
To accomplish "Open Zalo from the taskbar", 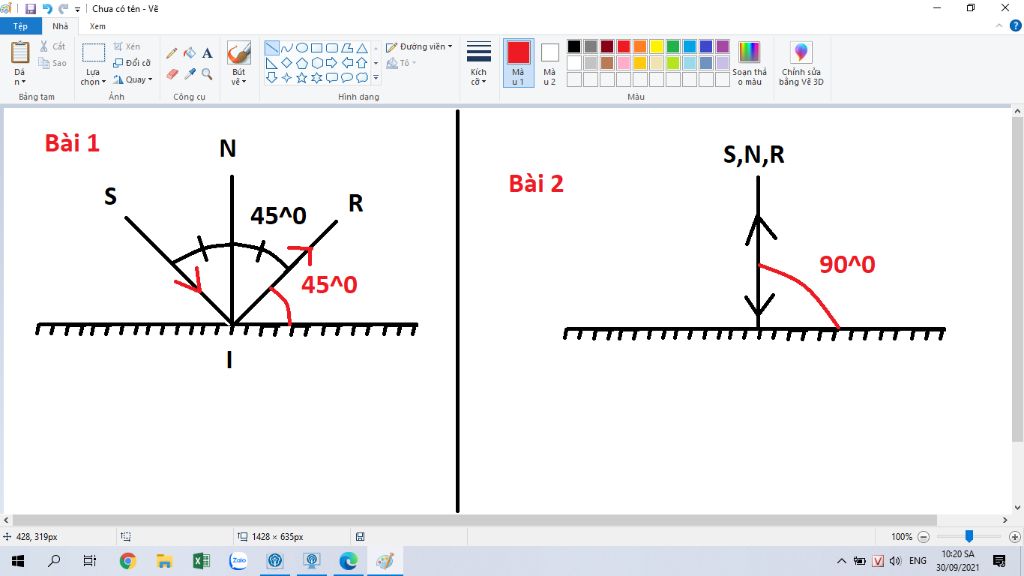I will pyautogui.click(x=238, y=560).
